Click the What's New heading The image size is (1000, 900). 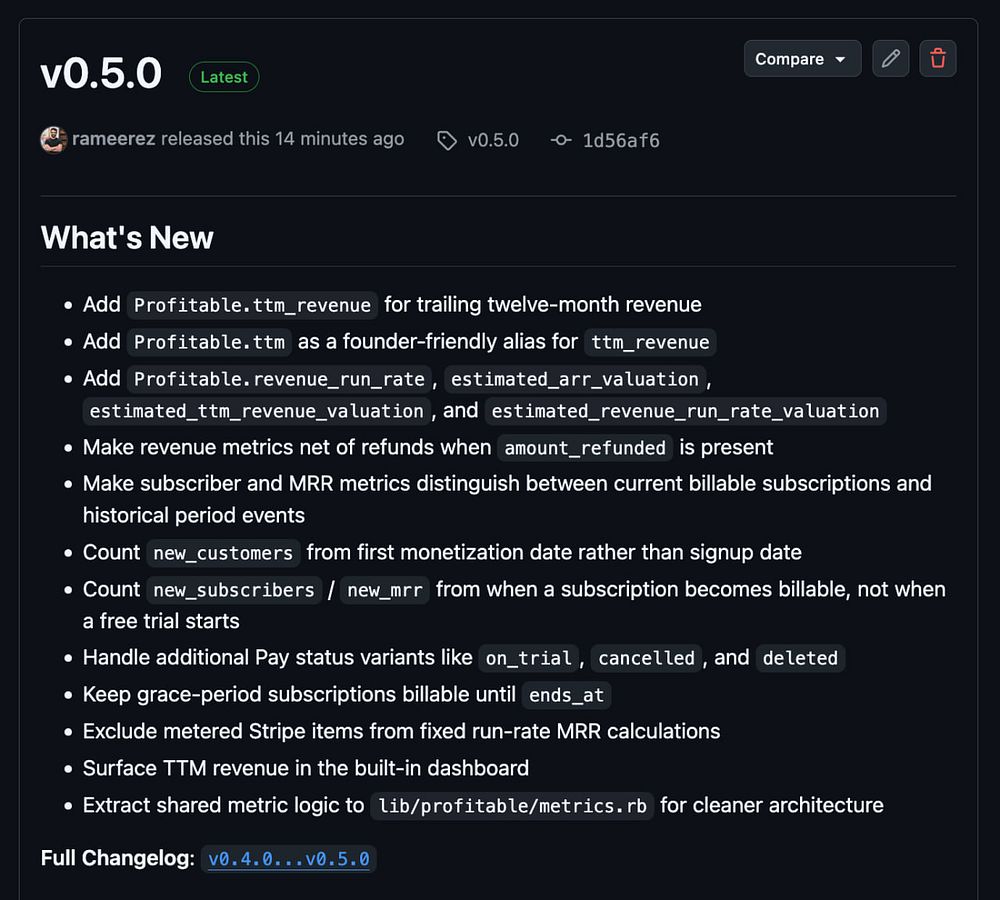tap(127, 238)
